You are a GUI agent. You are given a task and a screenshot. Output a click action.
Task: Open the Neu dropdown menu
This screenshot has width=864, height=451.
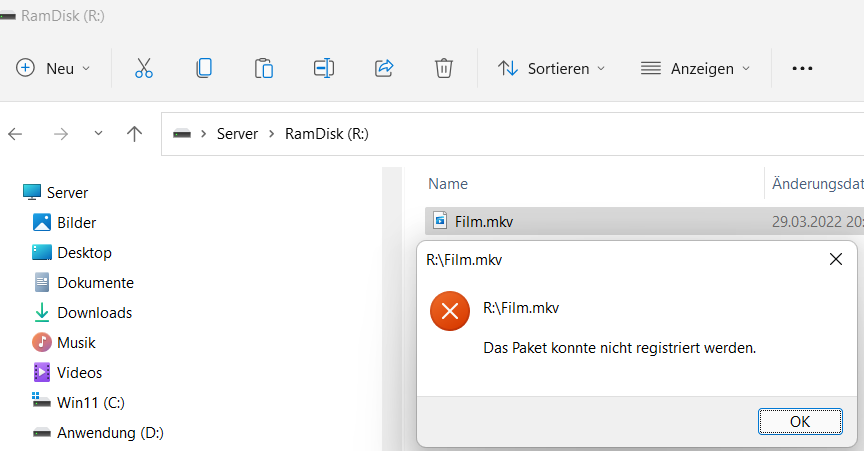tap(53, 68)
